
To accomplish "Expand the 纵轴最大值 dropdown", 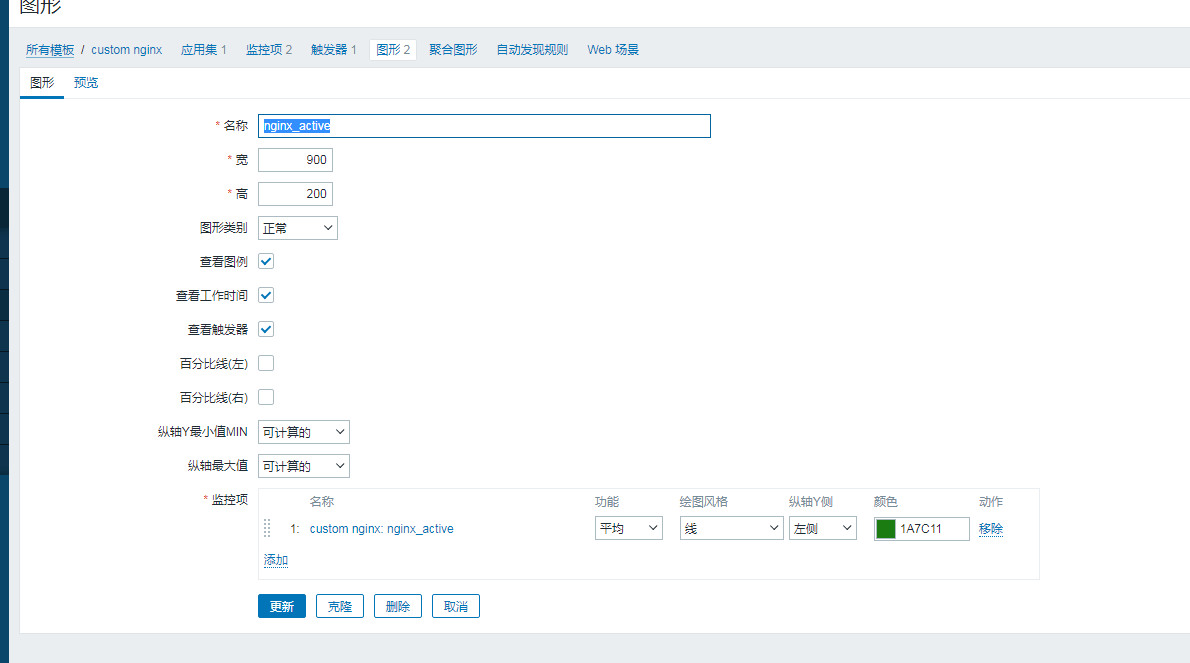I will [x=304, y=466].
